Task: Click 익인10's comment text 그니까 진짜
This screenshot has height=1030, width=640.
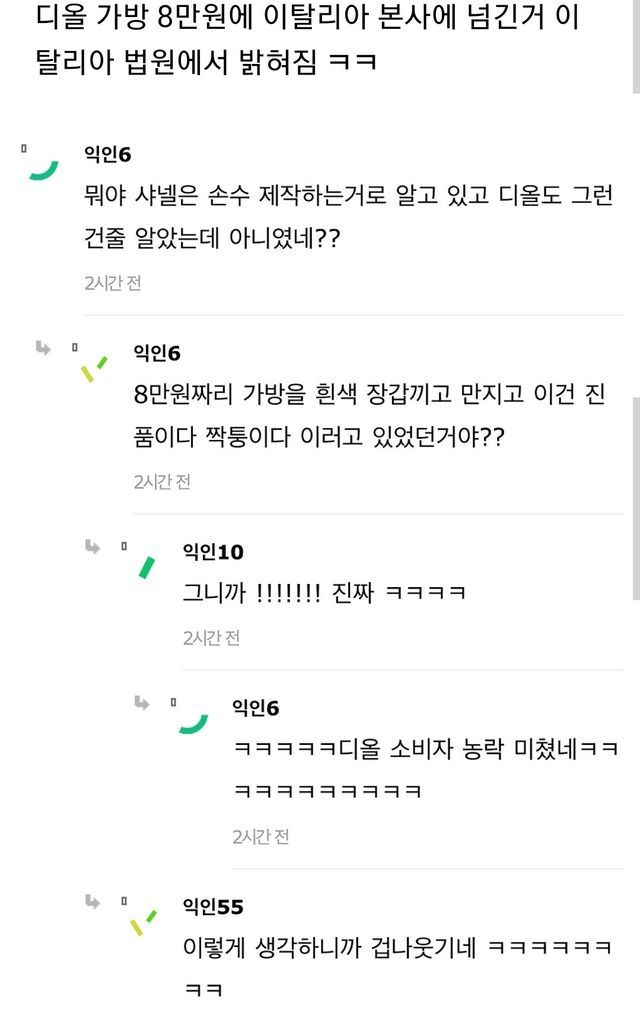Action: coord(324,593)
